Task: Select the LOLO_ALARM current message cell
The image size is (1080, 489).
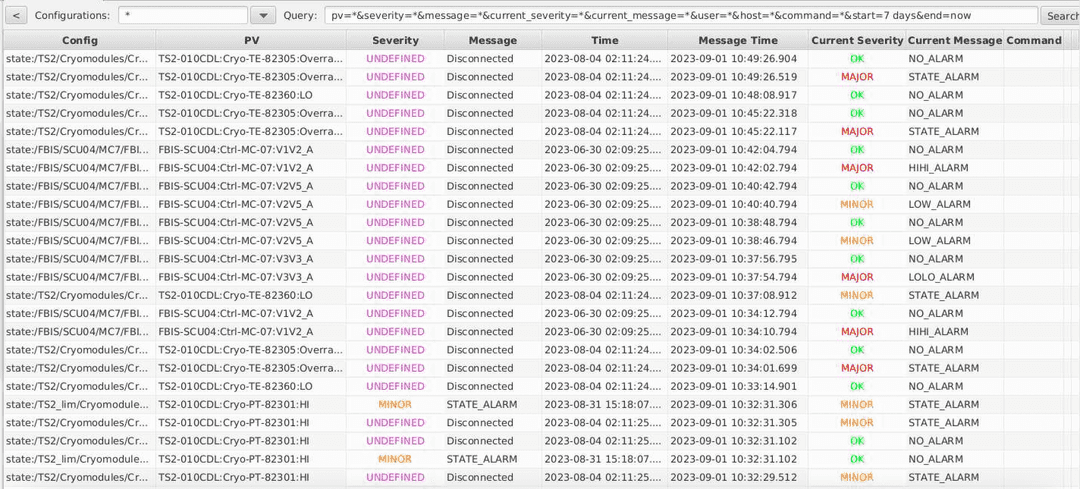Action: (941, 277)
